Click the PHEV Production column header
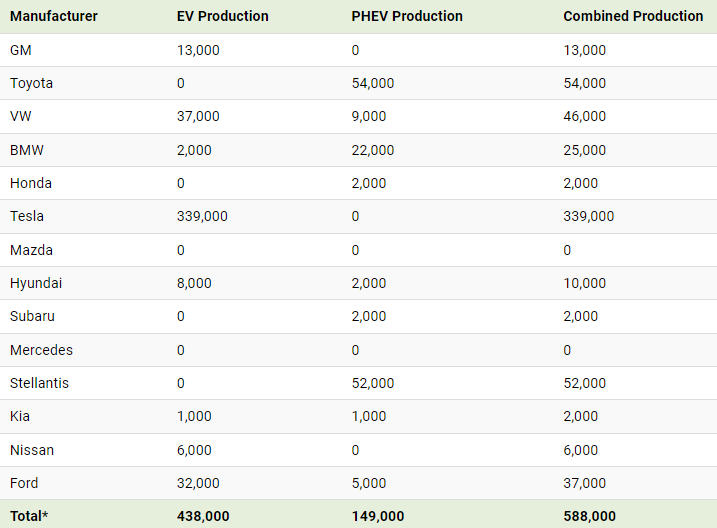 tap(407, 16)
